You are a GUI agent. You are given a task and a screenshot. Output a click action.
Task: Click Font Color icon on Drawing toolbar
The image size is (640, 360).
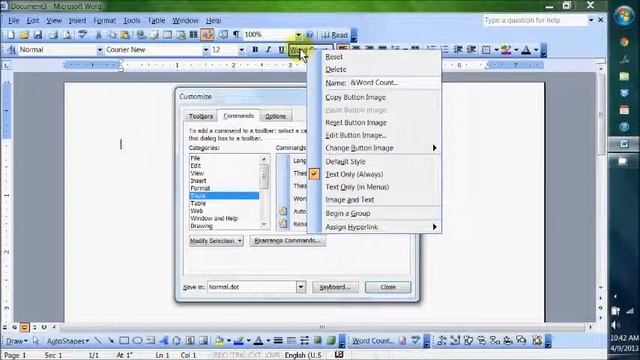258,340
